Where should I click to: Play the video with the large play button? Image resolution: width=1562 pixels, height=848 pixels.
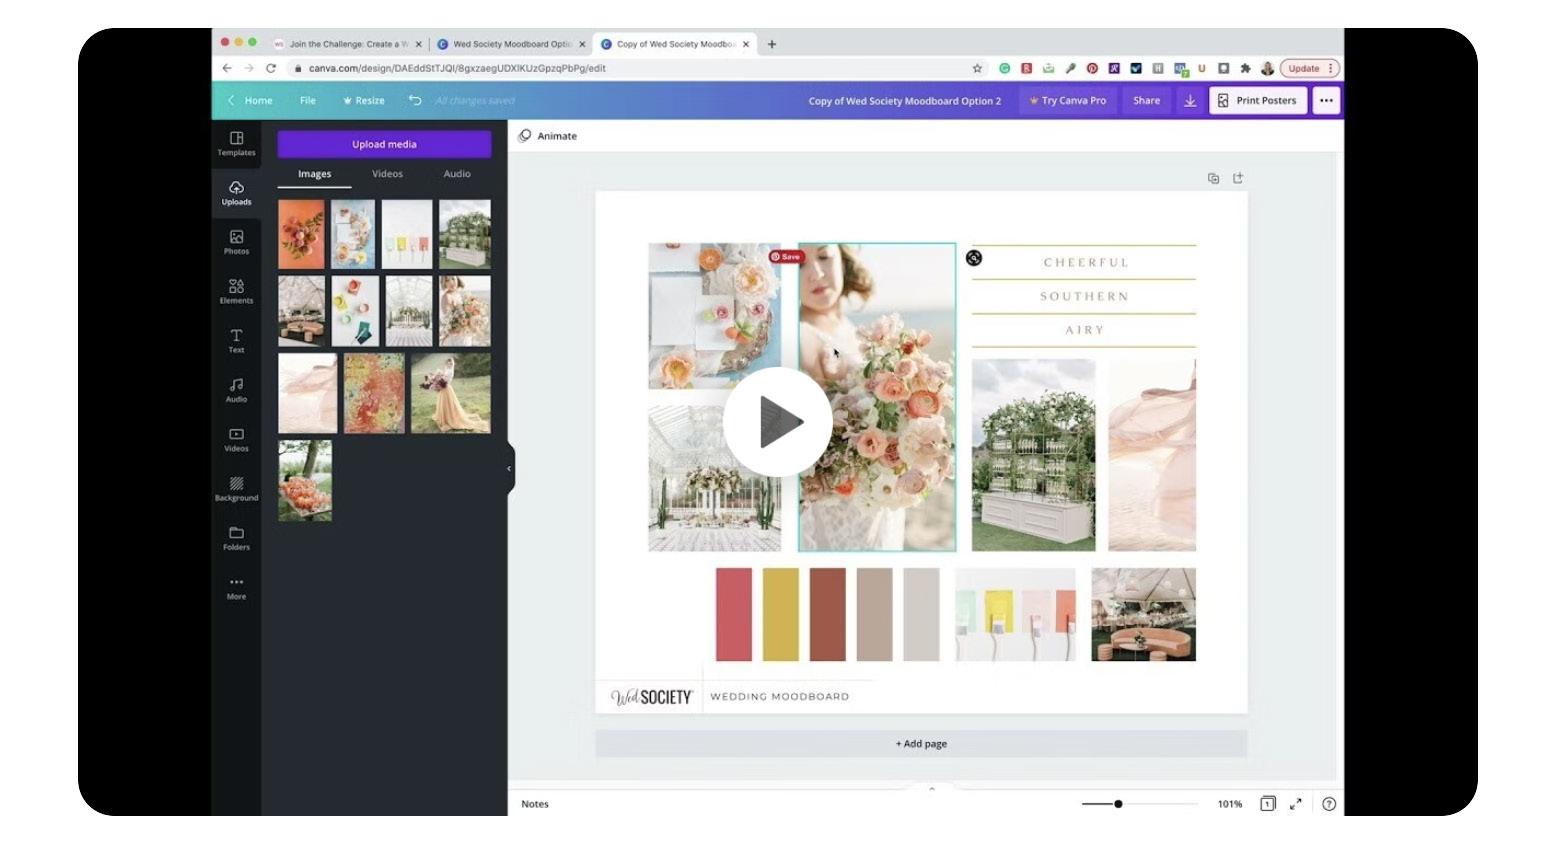coord(777,421)
